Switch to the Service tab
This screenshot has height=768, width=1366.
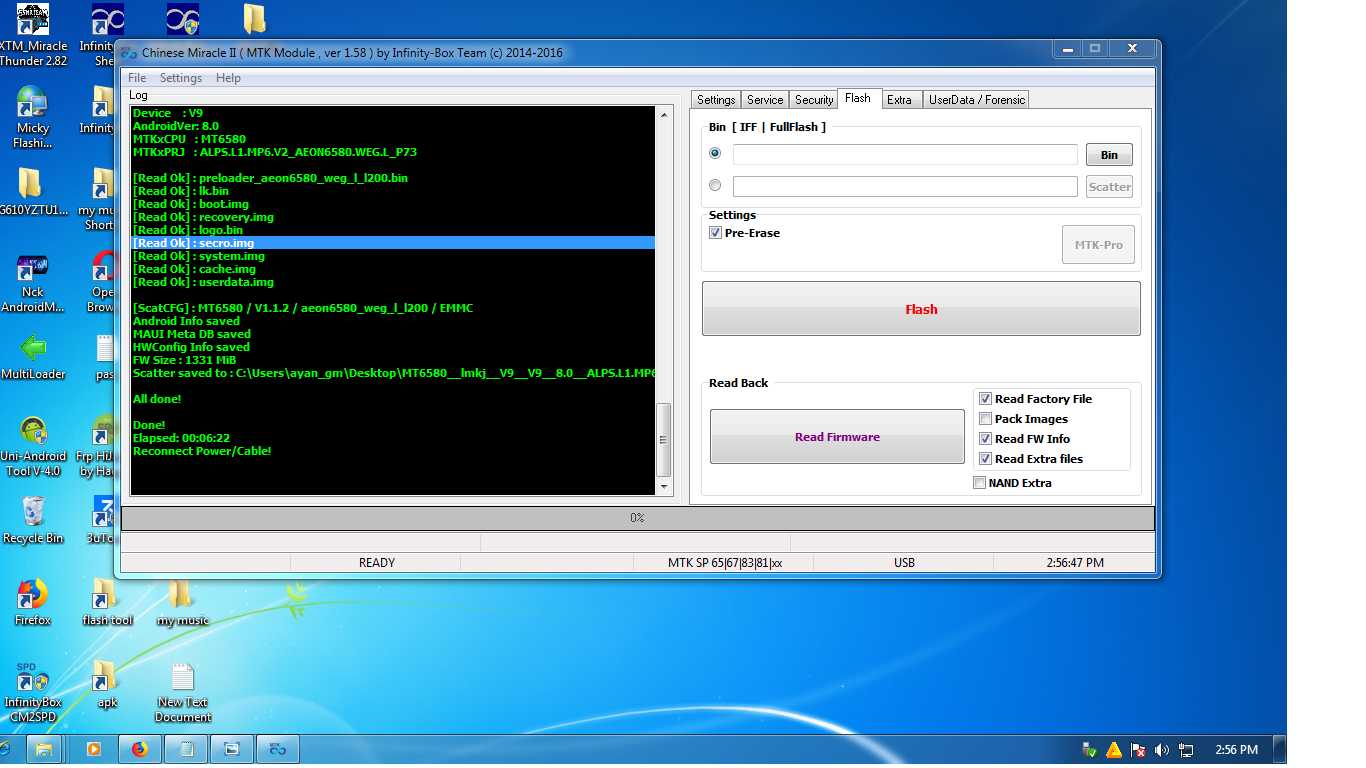[765, 100]
